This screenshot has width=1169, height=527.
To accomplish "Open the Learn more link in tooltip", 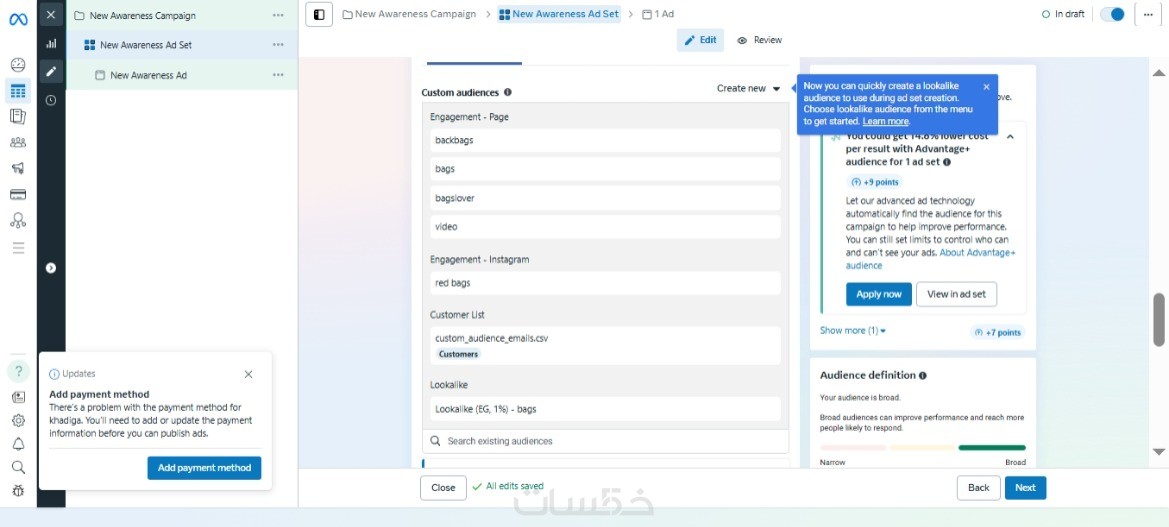I will point(886,121).
